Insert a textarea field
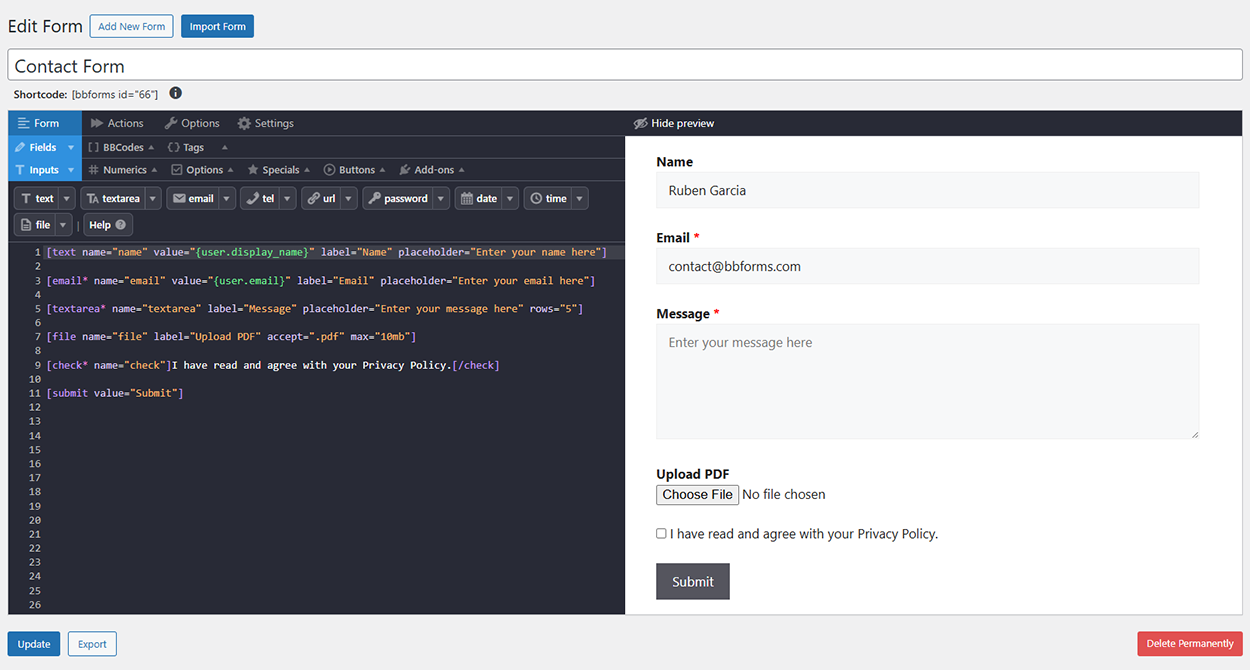The height and width of the screenshot is (670, 1250). [113, 199]
